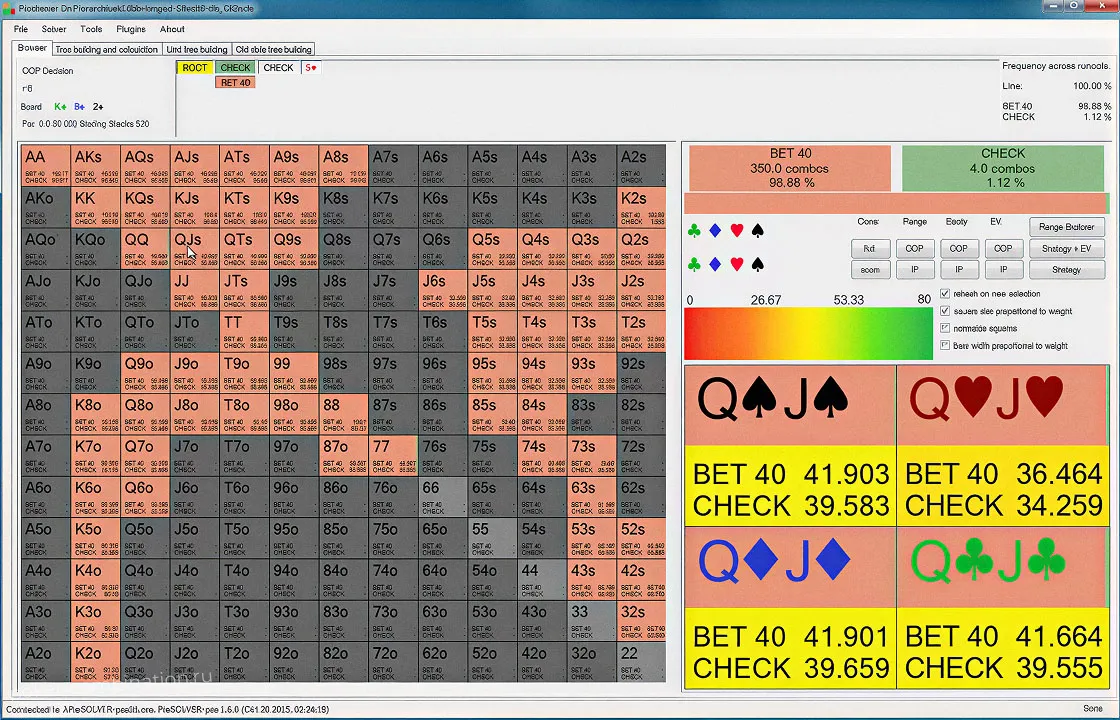Toggle the square size proportional to weight checkbox

[x=946, y=311]
